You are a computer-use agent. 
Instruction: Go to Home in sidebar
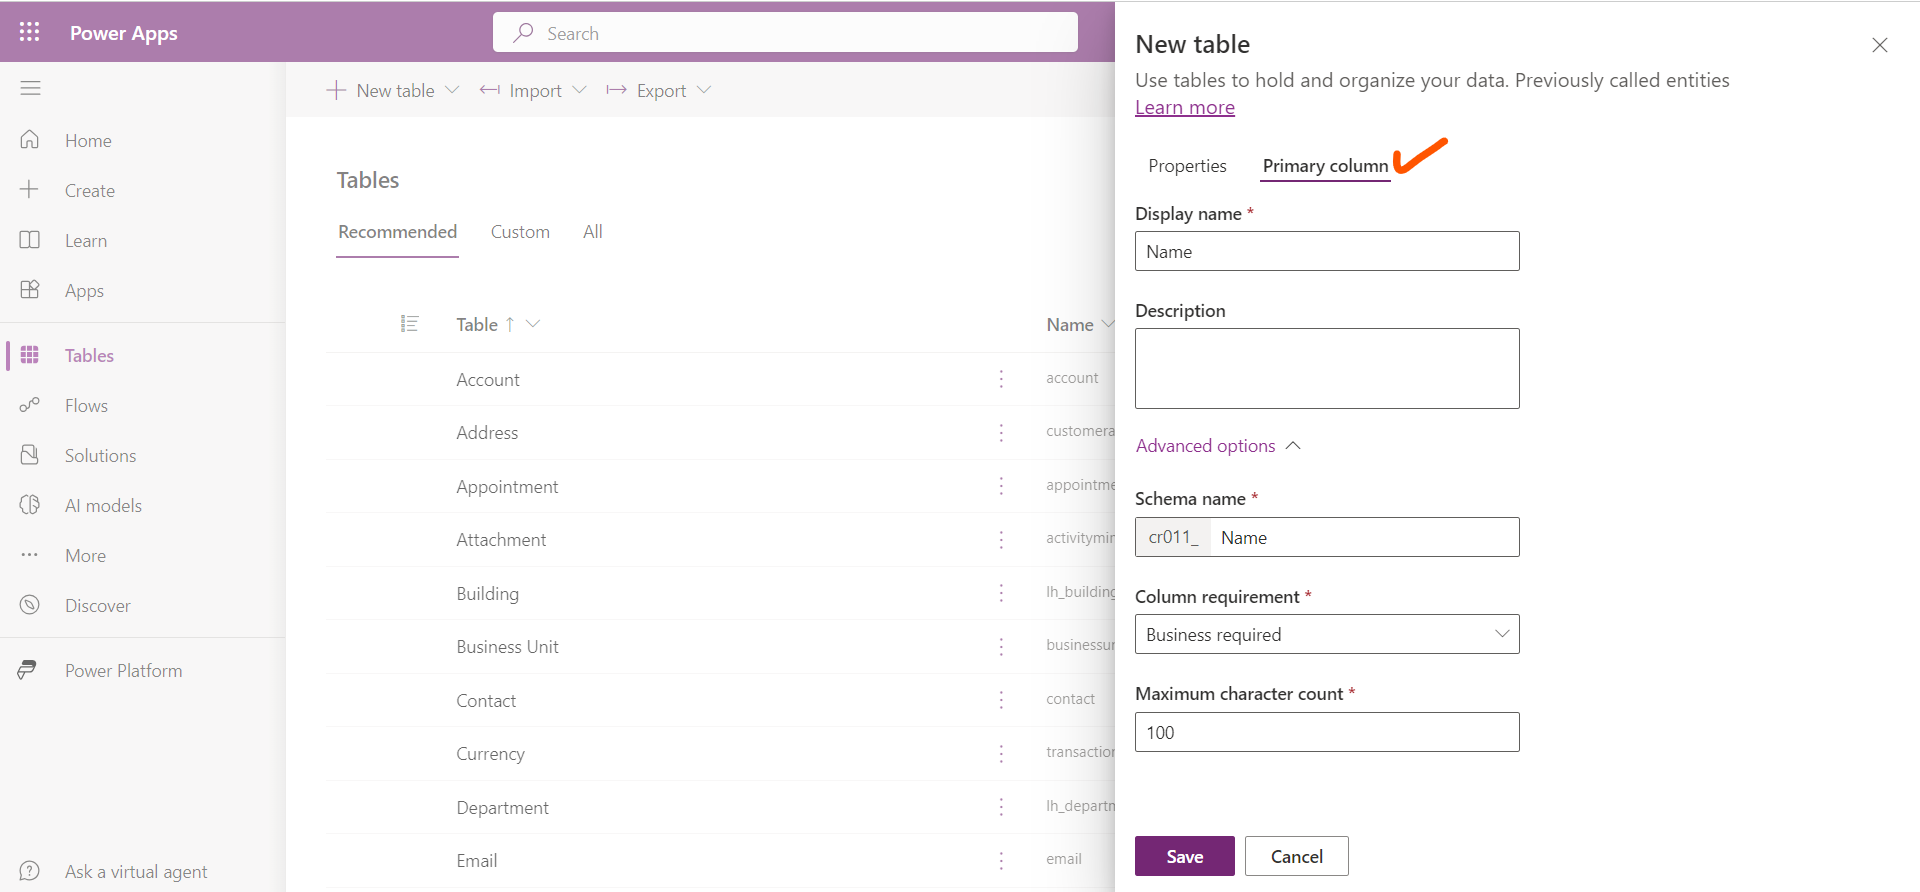click(88, 141)
